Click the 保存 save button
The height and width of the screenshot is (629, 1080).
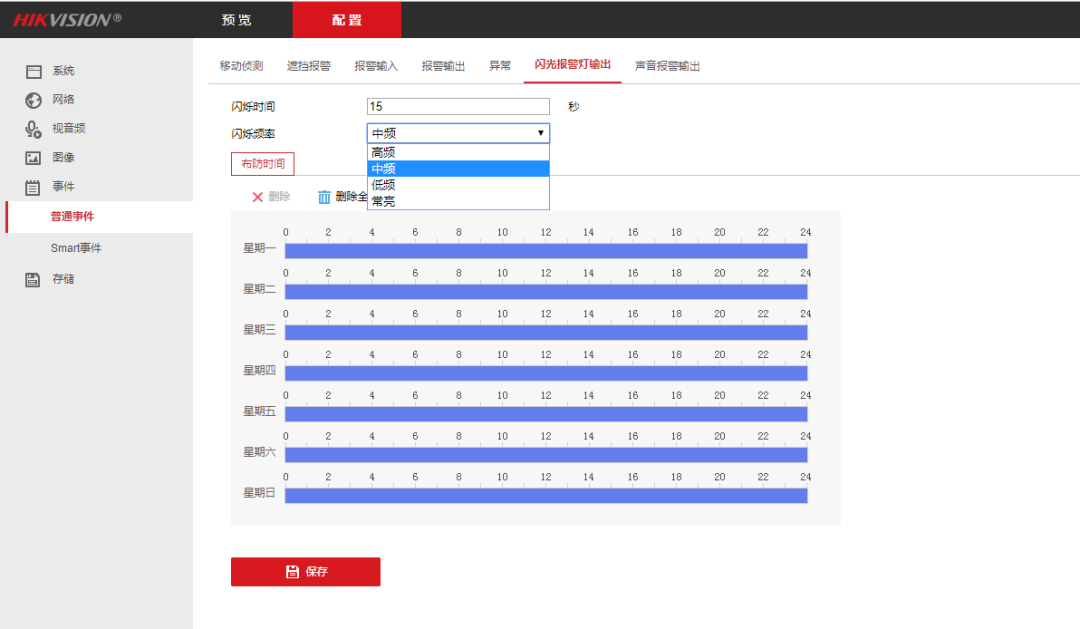click(x=305, y=571)
